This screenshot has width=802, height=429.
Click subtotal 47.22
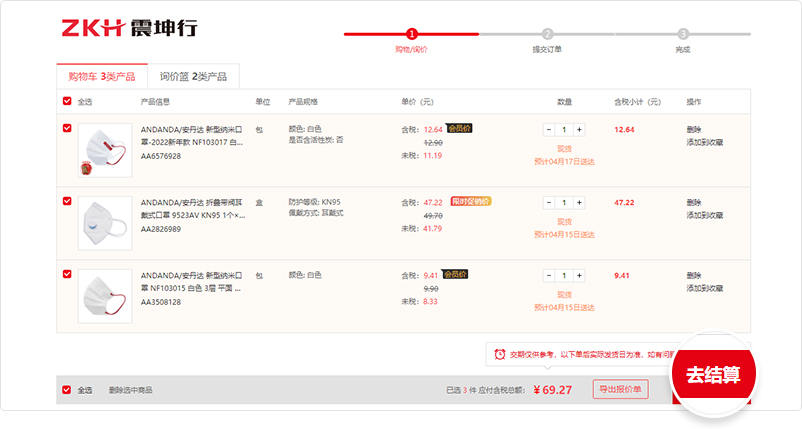[x=624, y=203]
